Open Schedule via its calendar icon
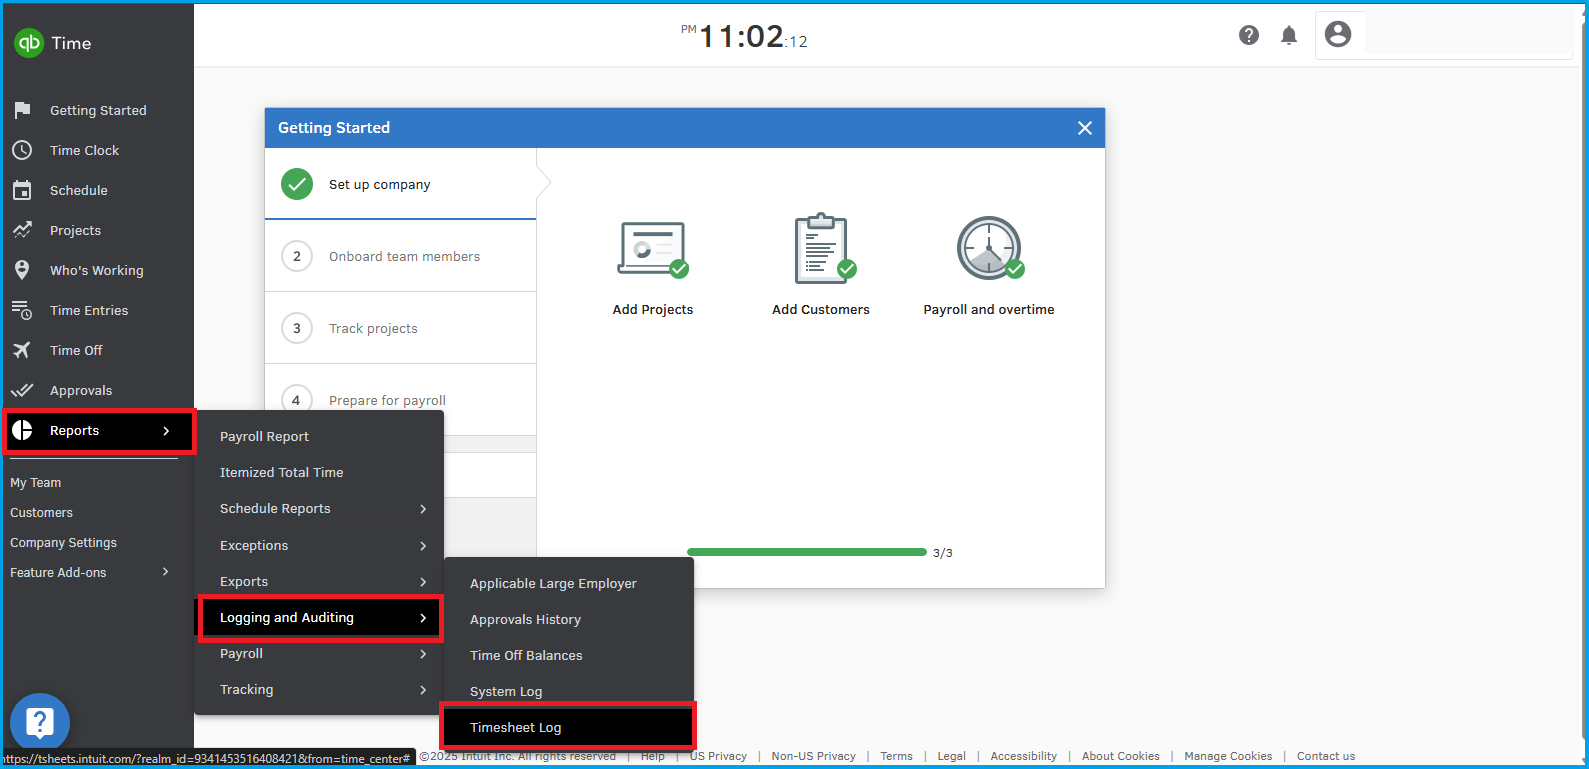This screenshot has width=1589, height=769. point(22,190)
